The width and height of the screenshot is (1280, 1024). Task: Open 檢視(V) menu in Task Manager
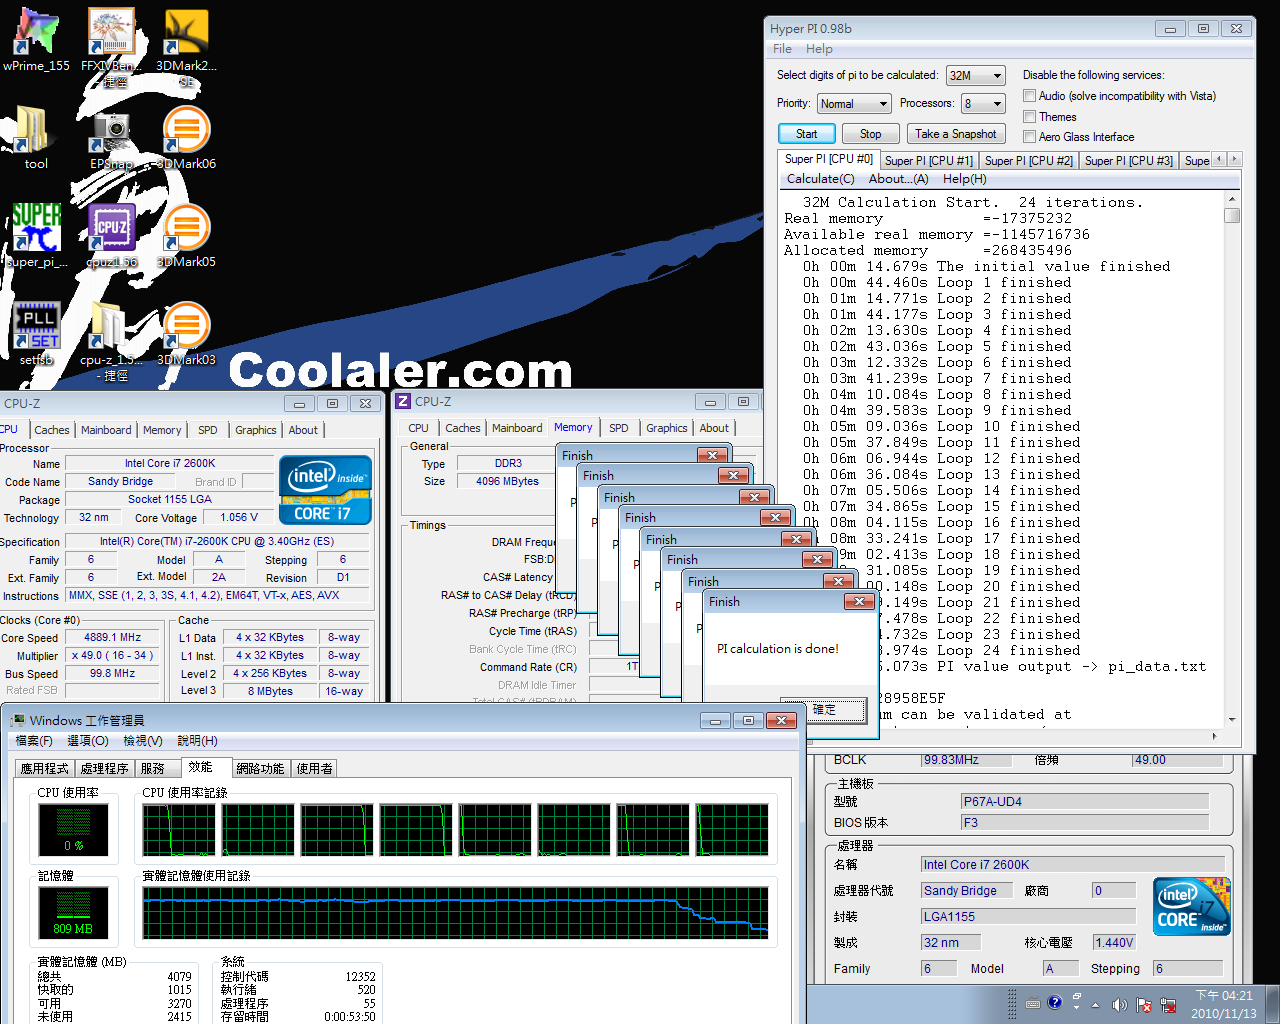[142, 741]
